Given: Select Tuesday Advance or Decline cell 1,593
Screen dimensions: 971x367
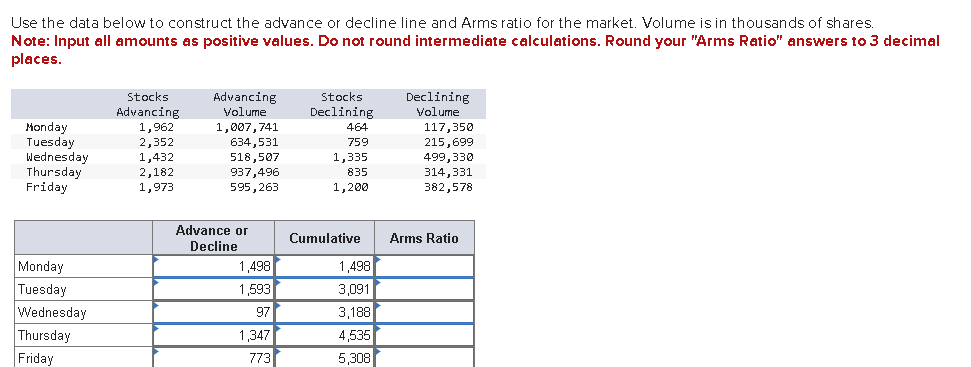Looking at the screenshot, I should [214, 289].
